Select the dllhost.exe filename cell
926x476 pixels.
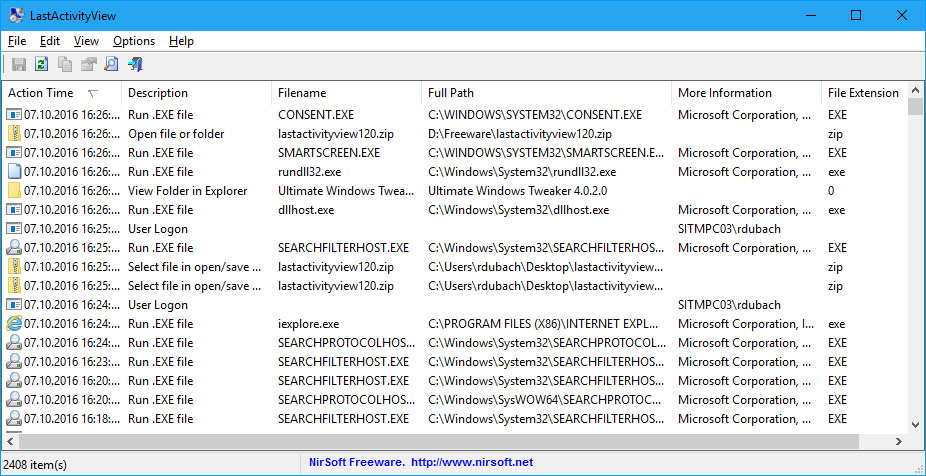[307, 210]
